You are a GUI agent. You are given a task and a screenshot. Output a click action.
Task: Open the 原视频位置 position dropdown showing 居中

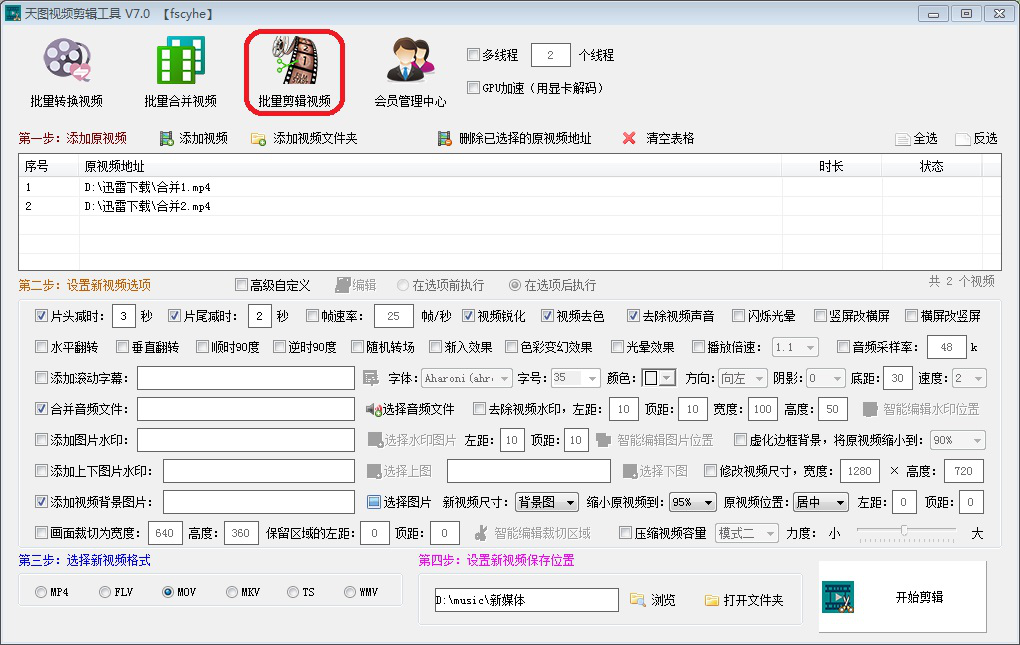[x=822, y=501]
